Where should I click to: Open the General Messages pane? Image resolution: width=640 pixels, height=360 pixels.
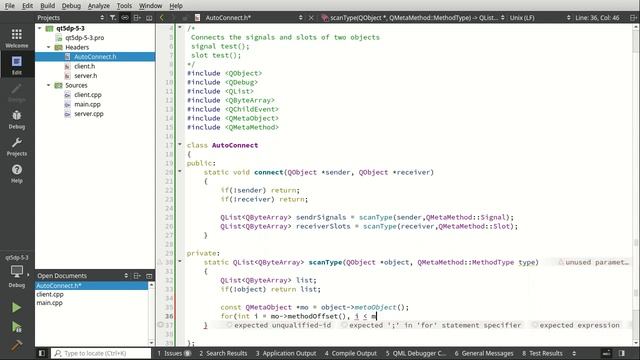[x=484, y=353]
